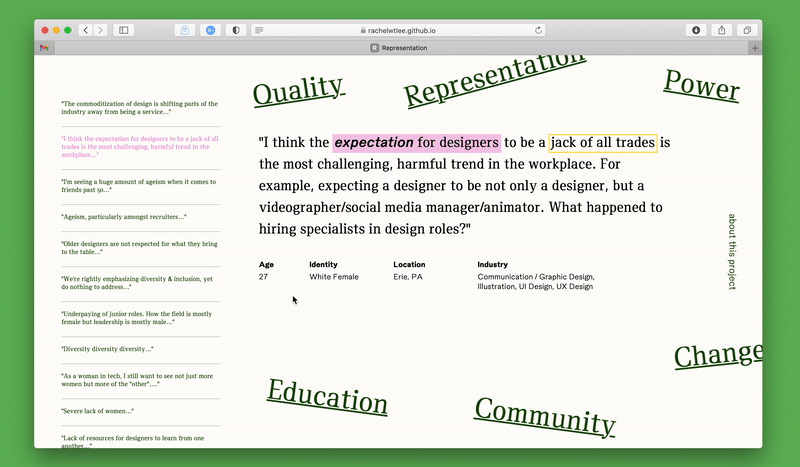The height and width of the screenshot is (467, 800).
Task: Click the 'Identity' column label
Action: click(x=323, y=264)
